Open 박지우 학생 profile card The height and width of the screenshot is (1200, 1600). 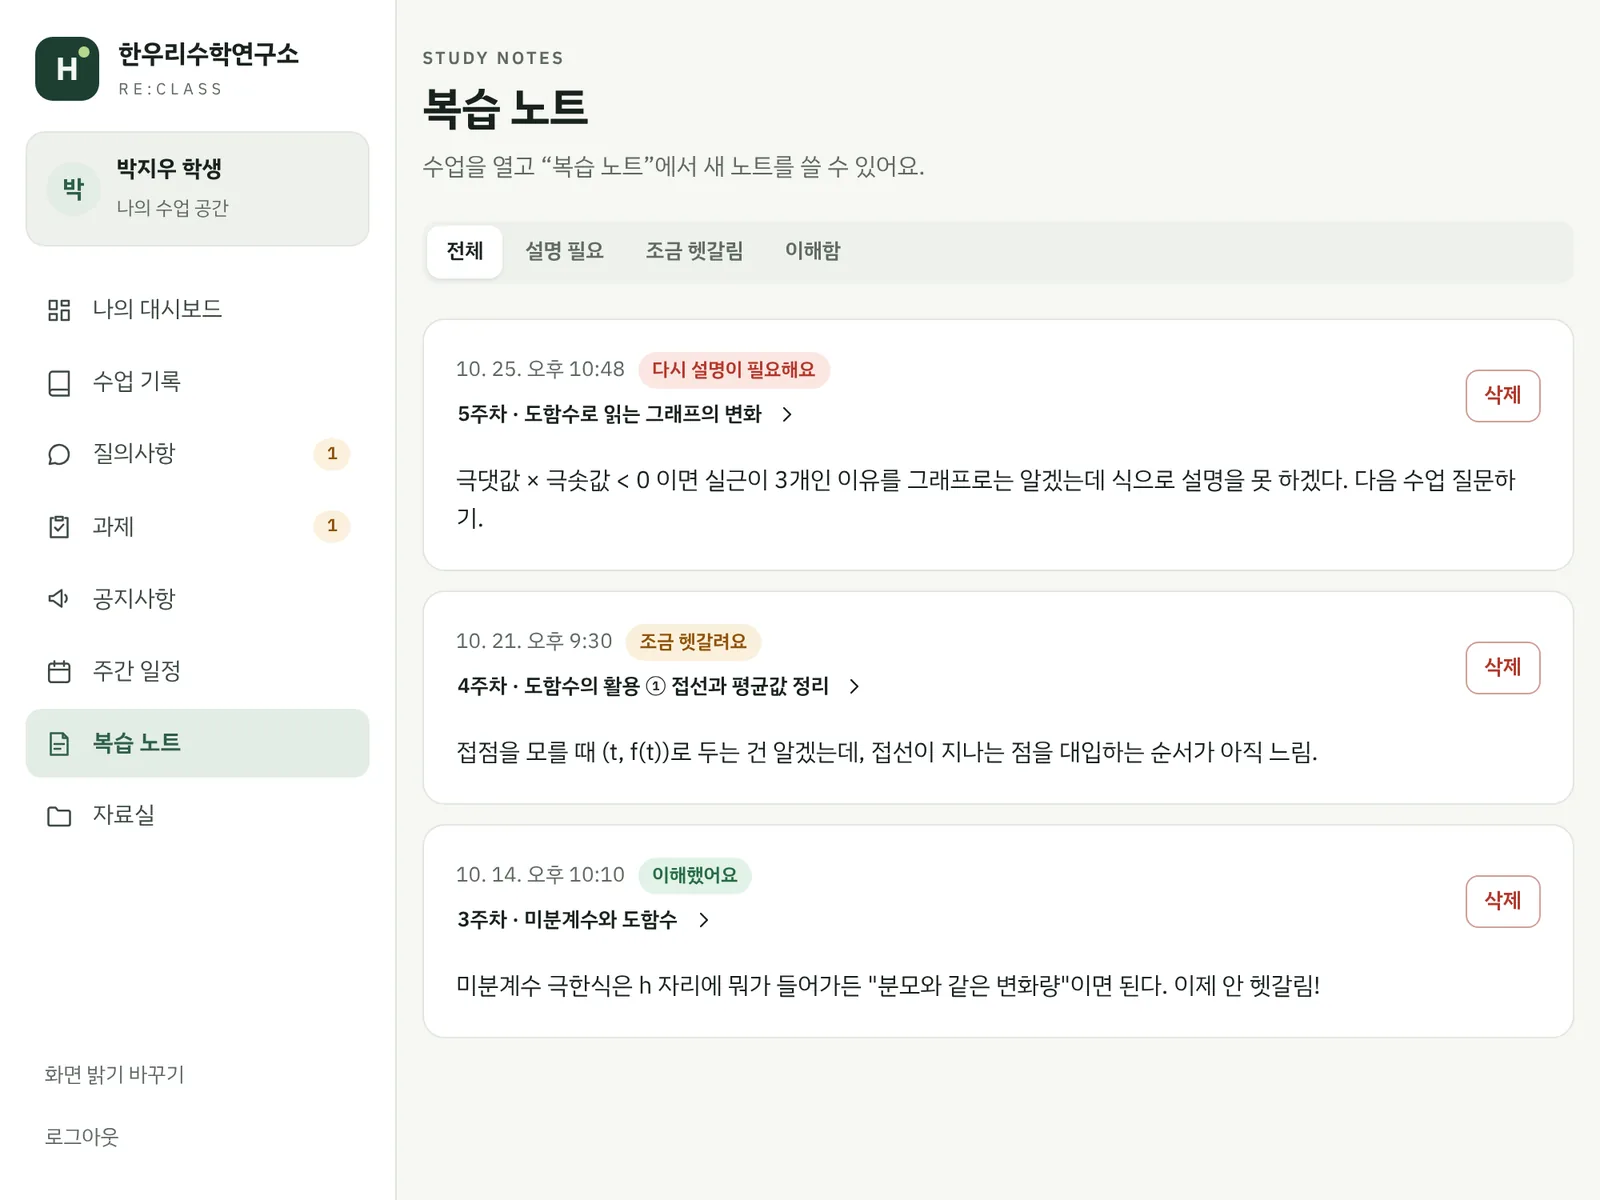197,189
